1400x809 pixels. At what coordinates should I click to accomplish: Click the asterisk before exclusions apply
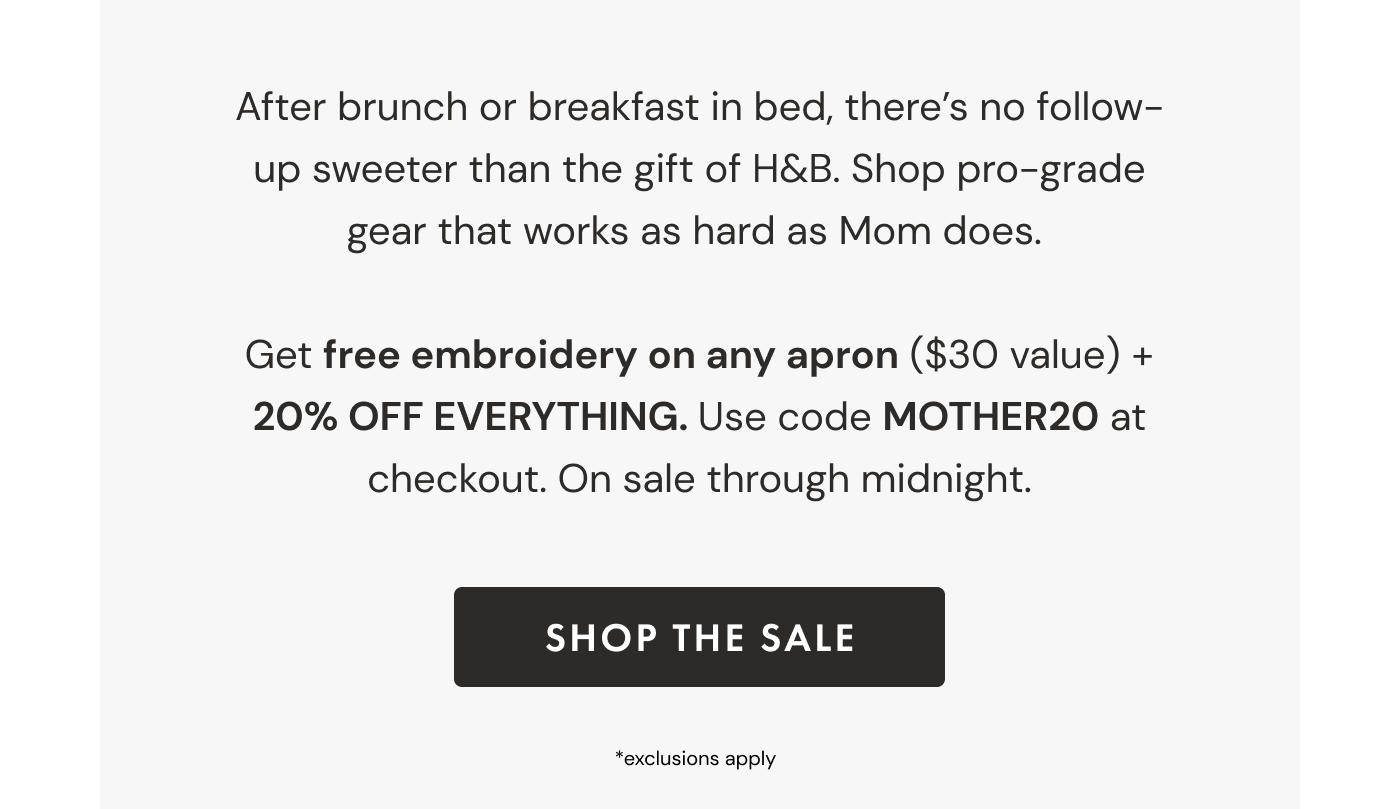(x=618, y=759)
